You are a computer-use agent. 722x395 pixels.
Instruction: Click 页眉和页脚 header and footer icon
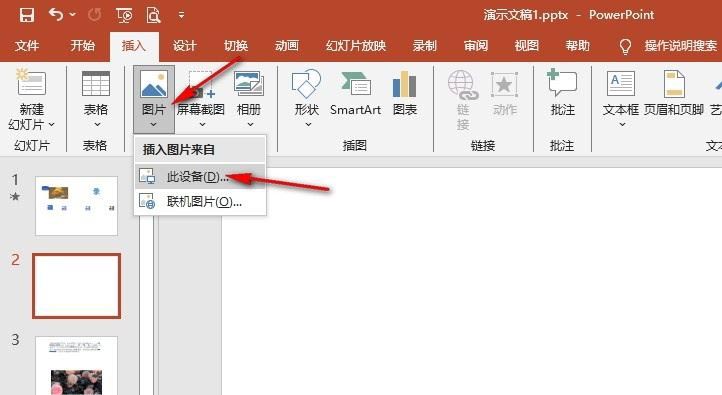click(674, 84)
